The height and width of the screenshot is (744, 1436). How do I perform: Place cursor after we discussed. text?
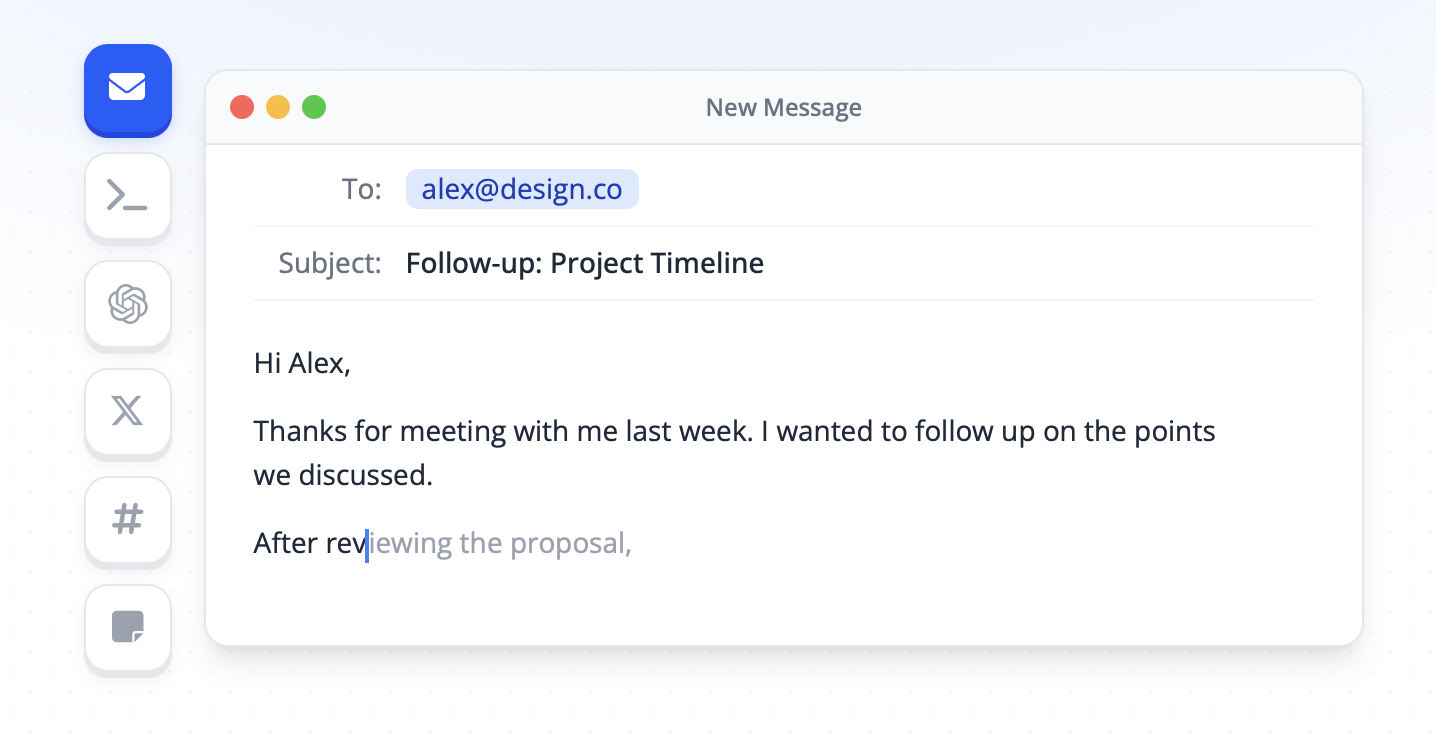(434, 475)
